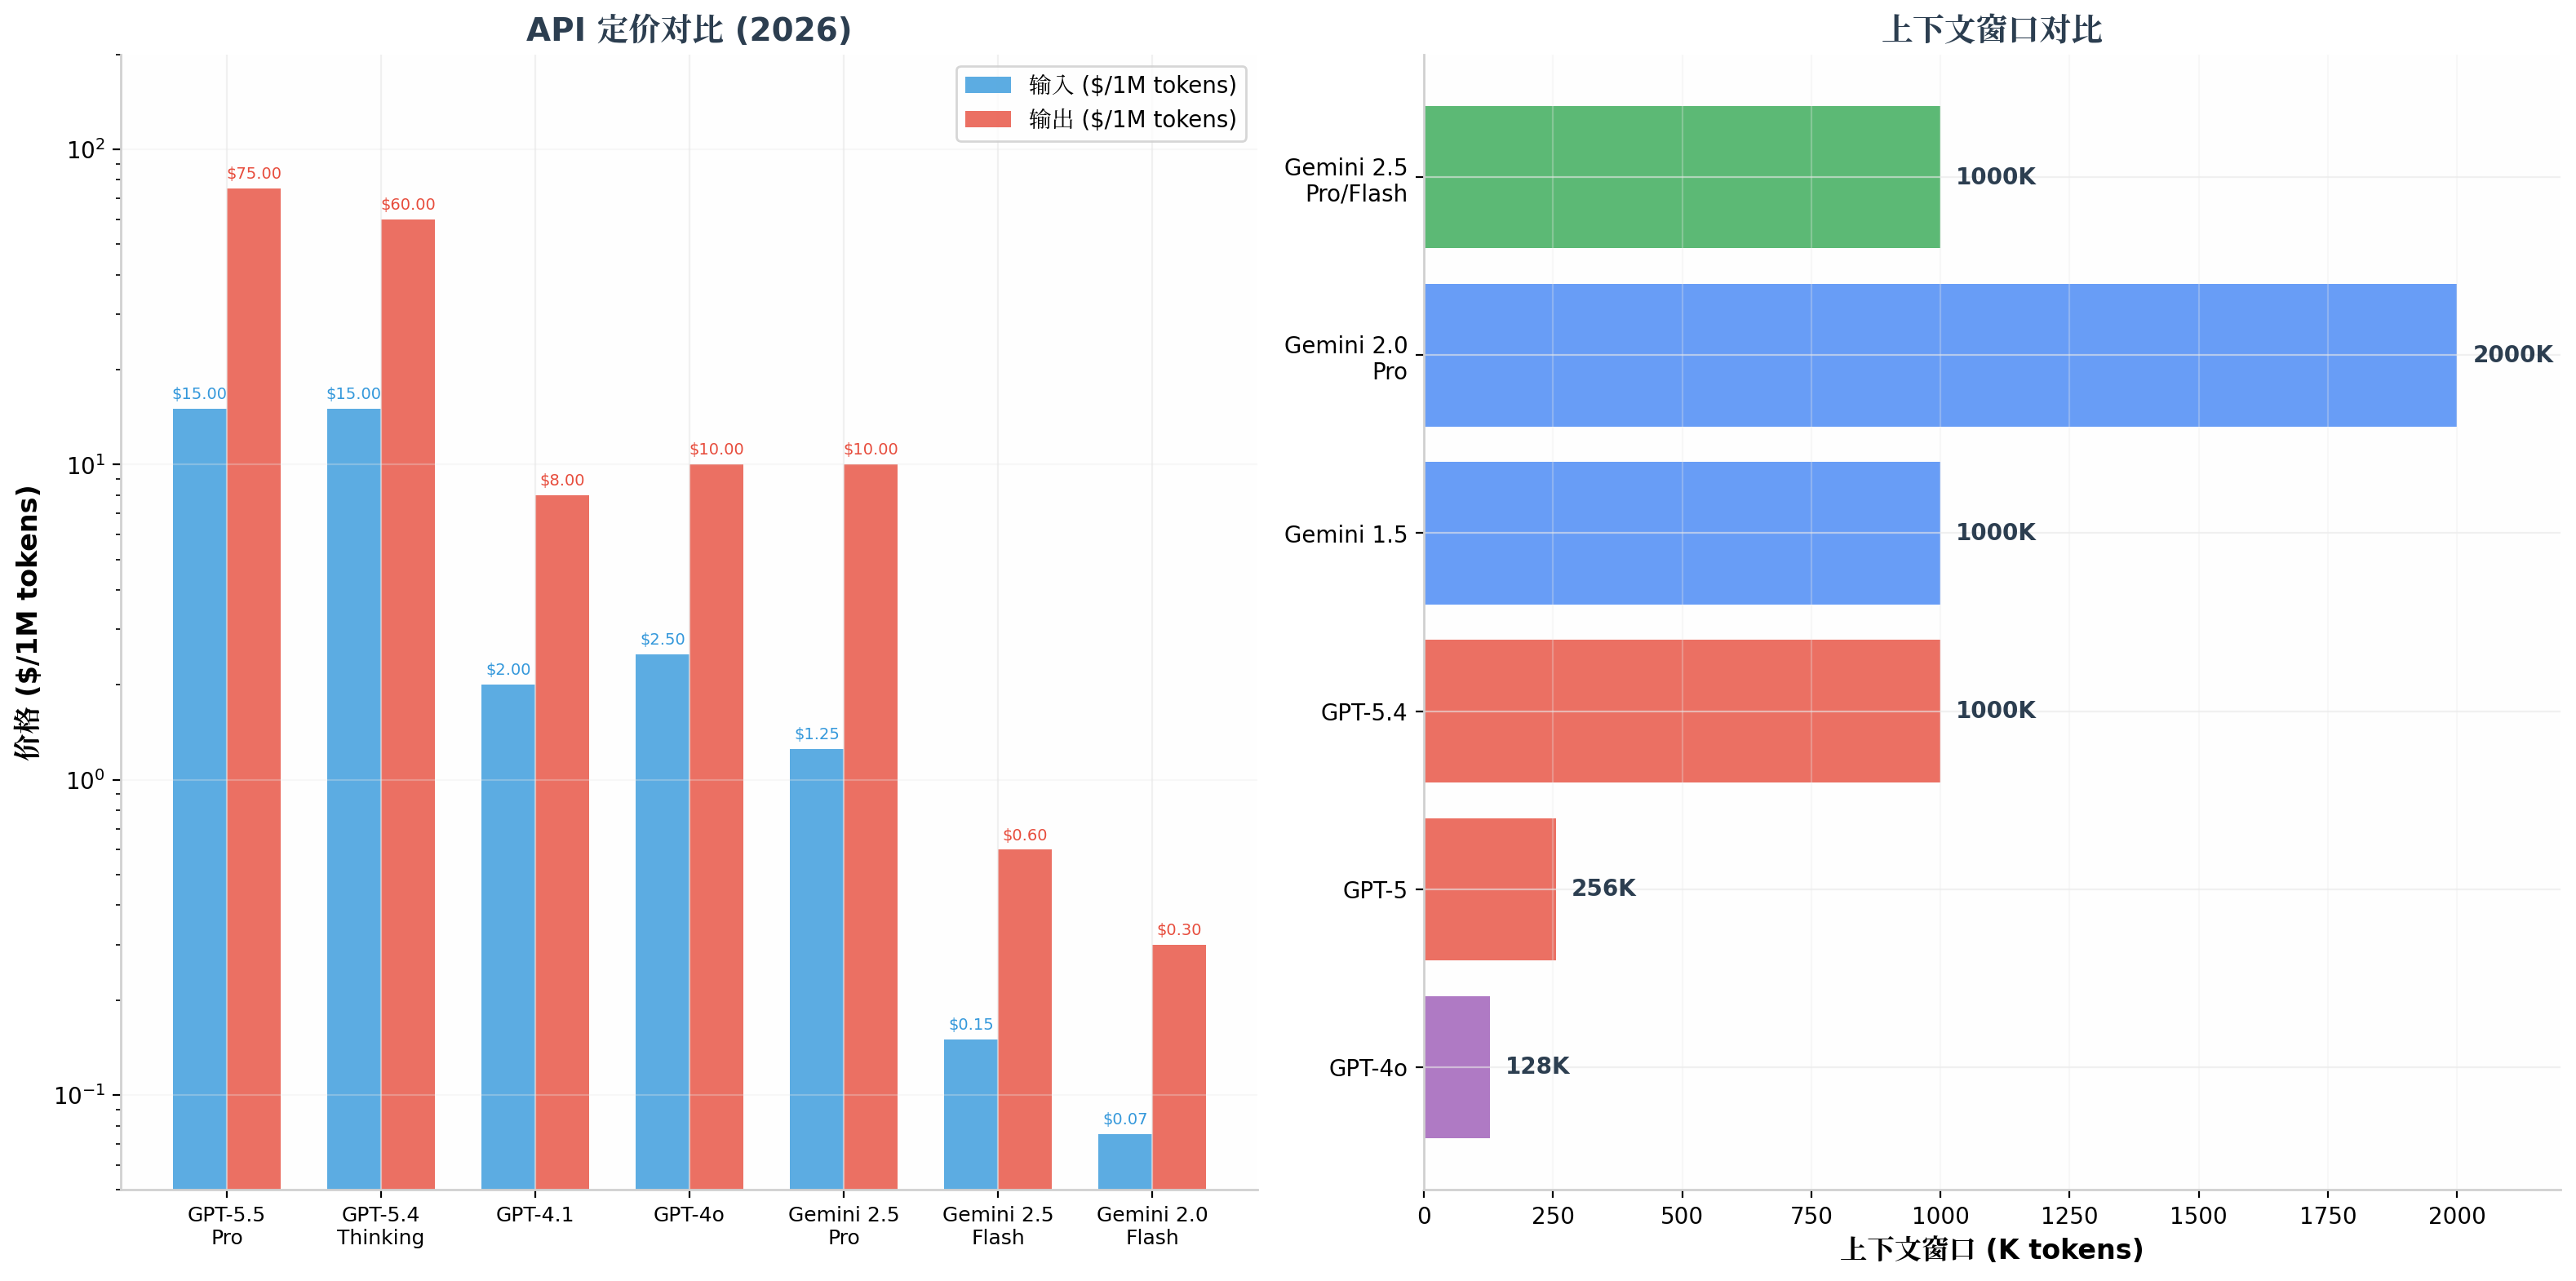2576x1281 pixels.
Task: Click the "Gemini 2.0 Pro" context window label
Action: pos(1346,358)
